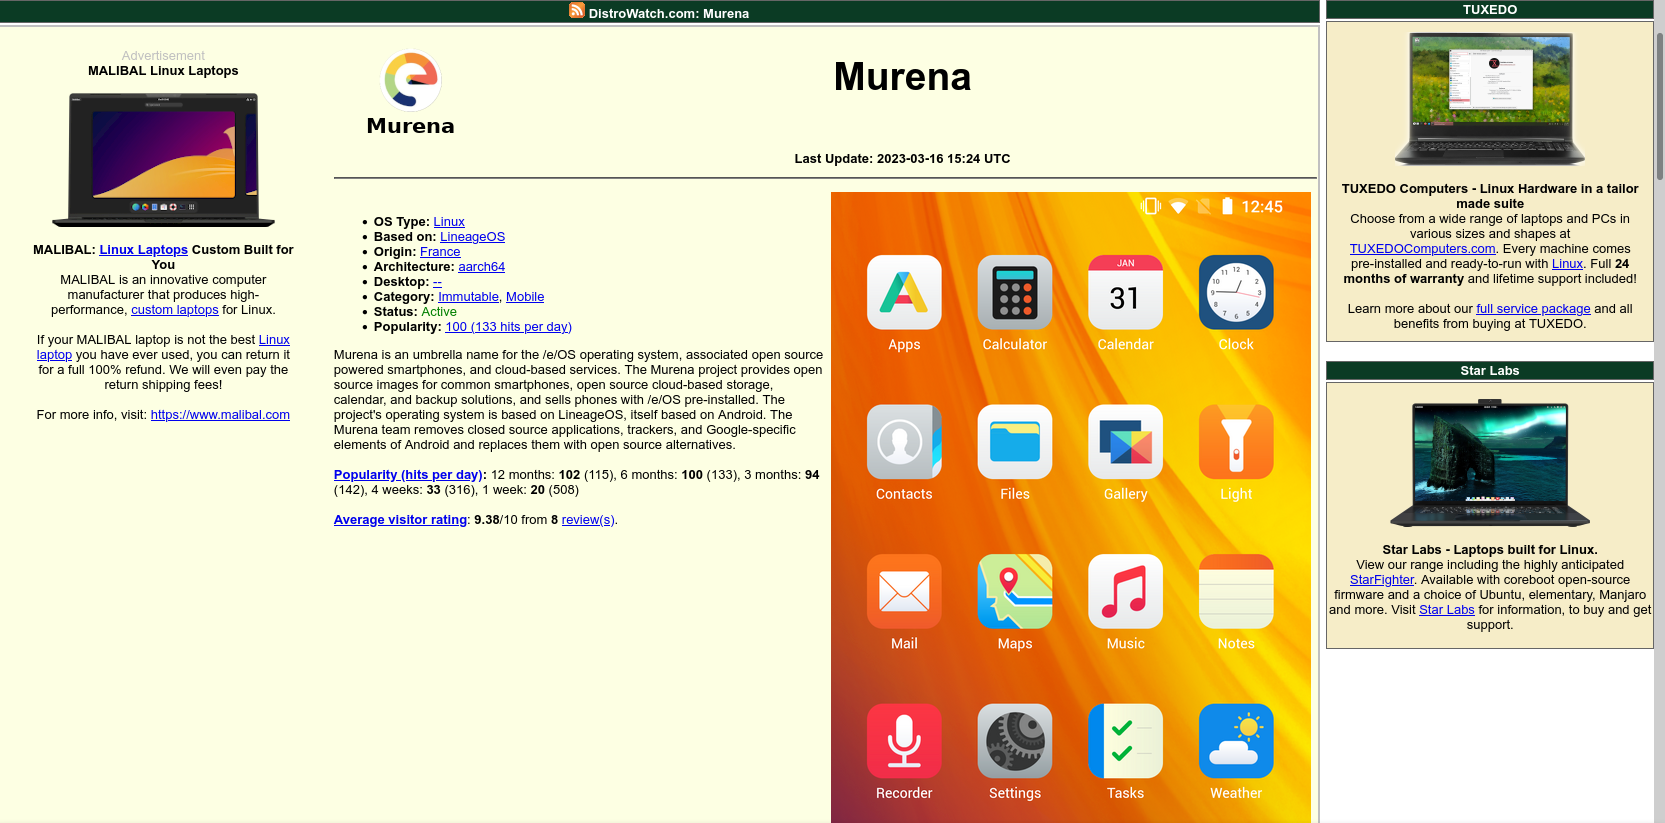Click the Settings gear app icon
Screen dimensions: 1665x823
[x=1015, y=741]
